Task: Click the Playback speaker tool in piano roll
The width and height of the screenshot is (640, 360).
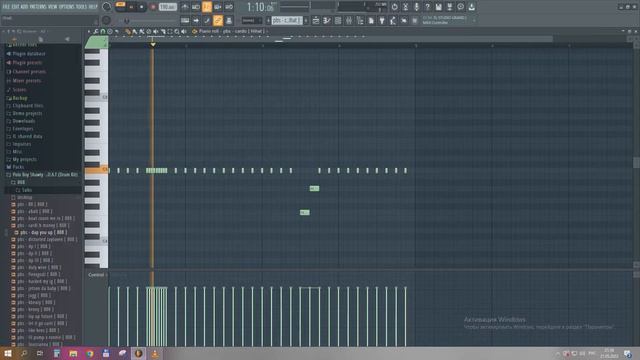Action: pos(184,31)
